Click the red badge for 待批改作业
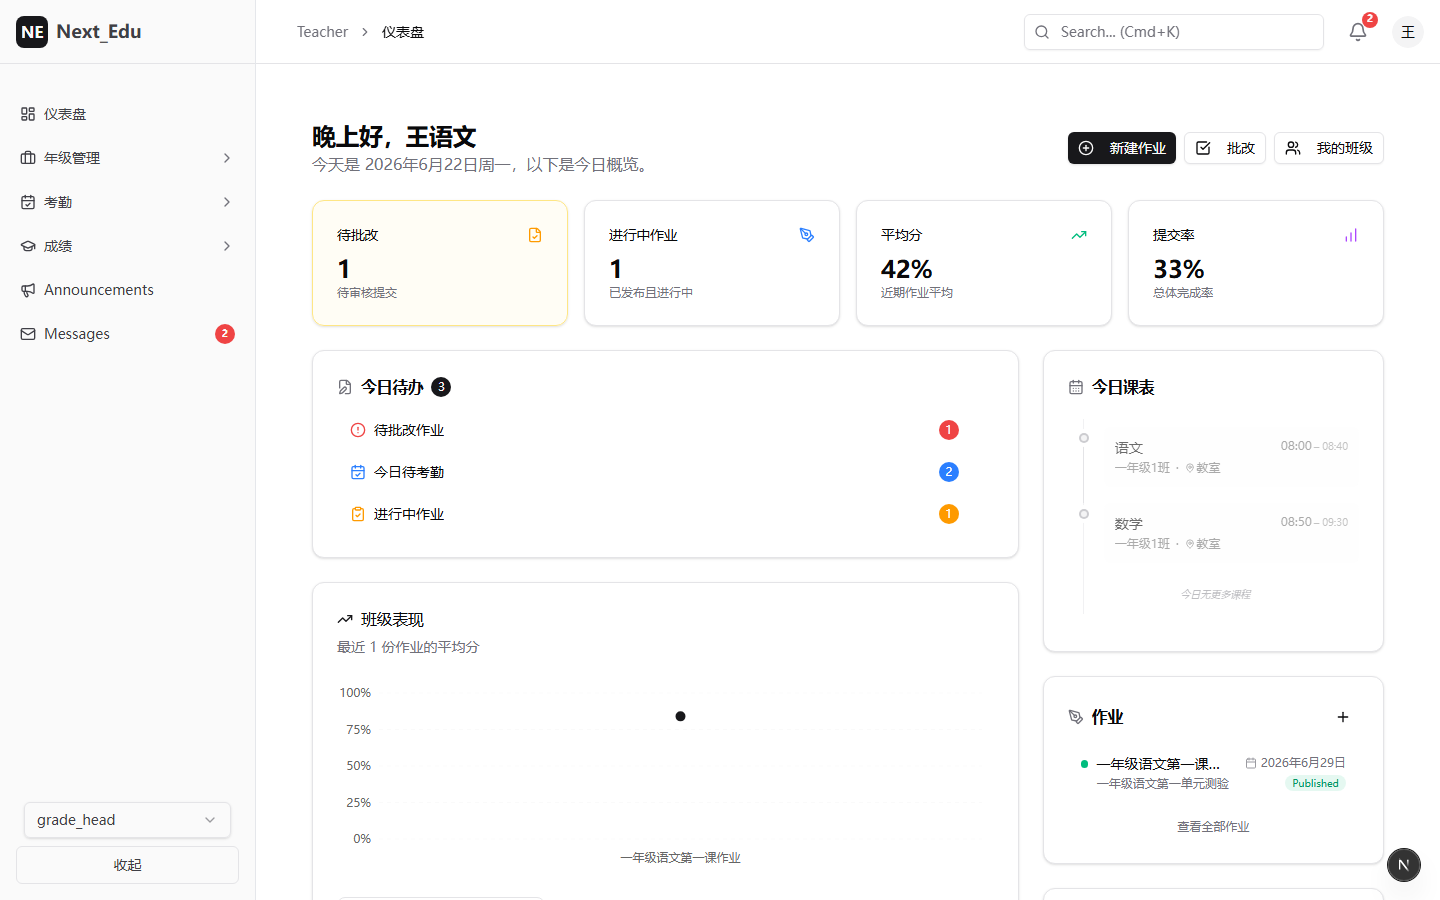This screenshot has width=1440, height=900. pyautogui.click(x=949, y=430)
